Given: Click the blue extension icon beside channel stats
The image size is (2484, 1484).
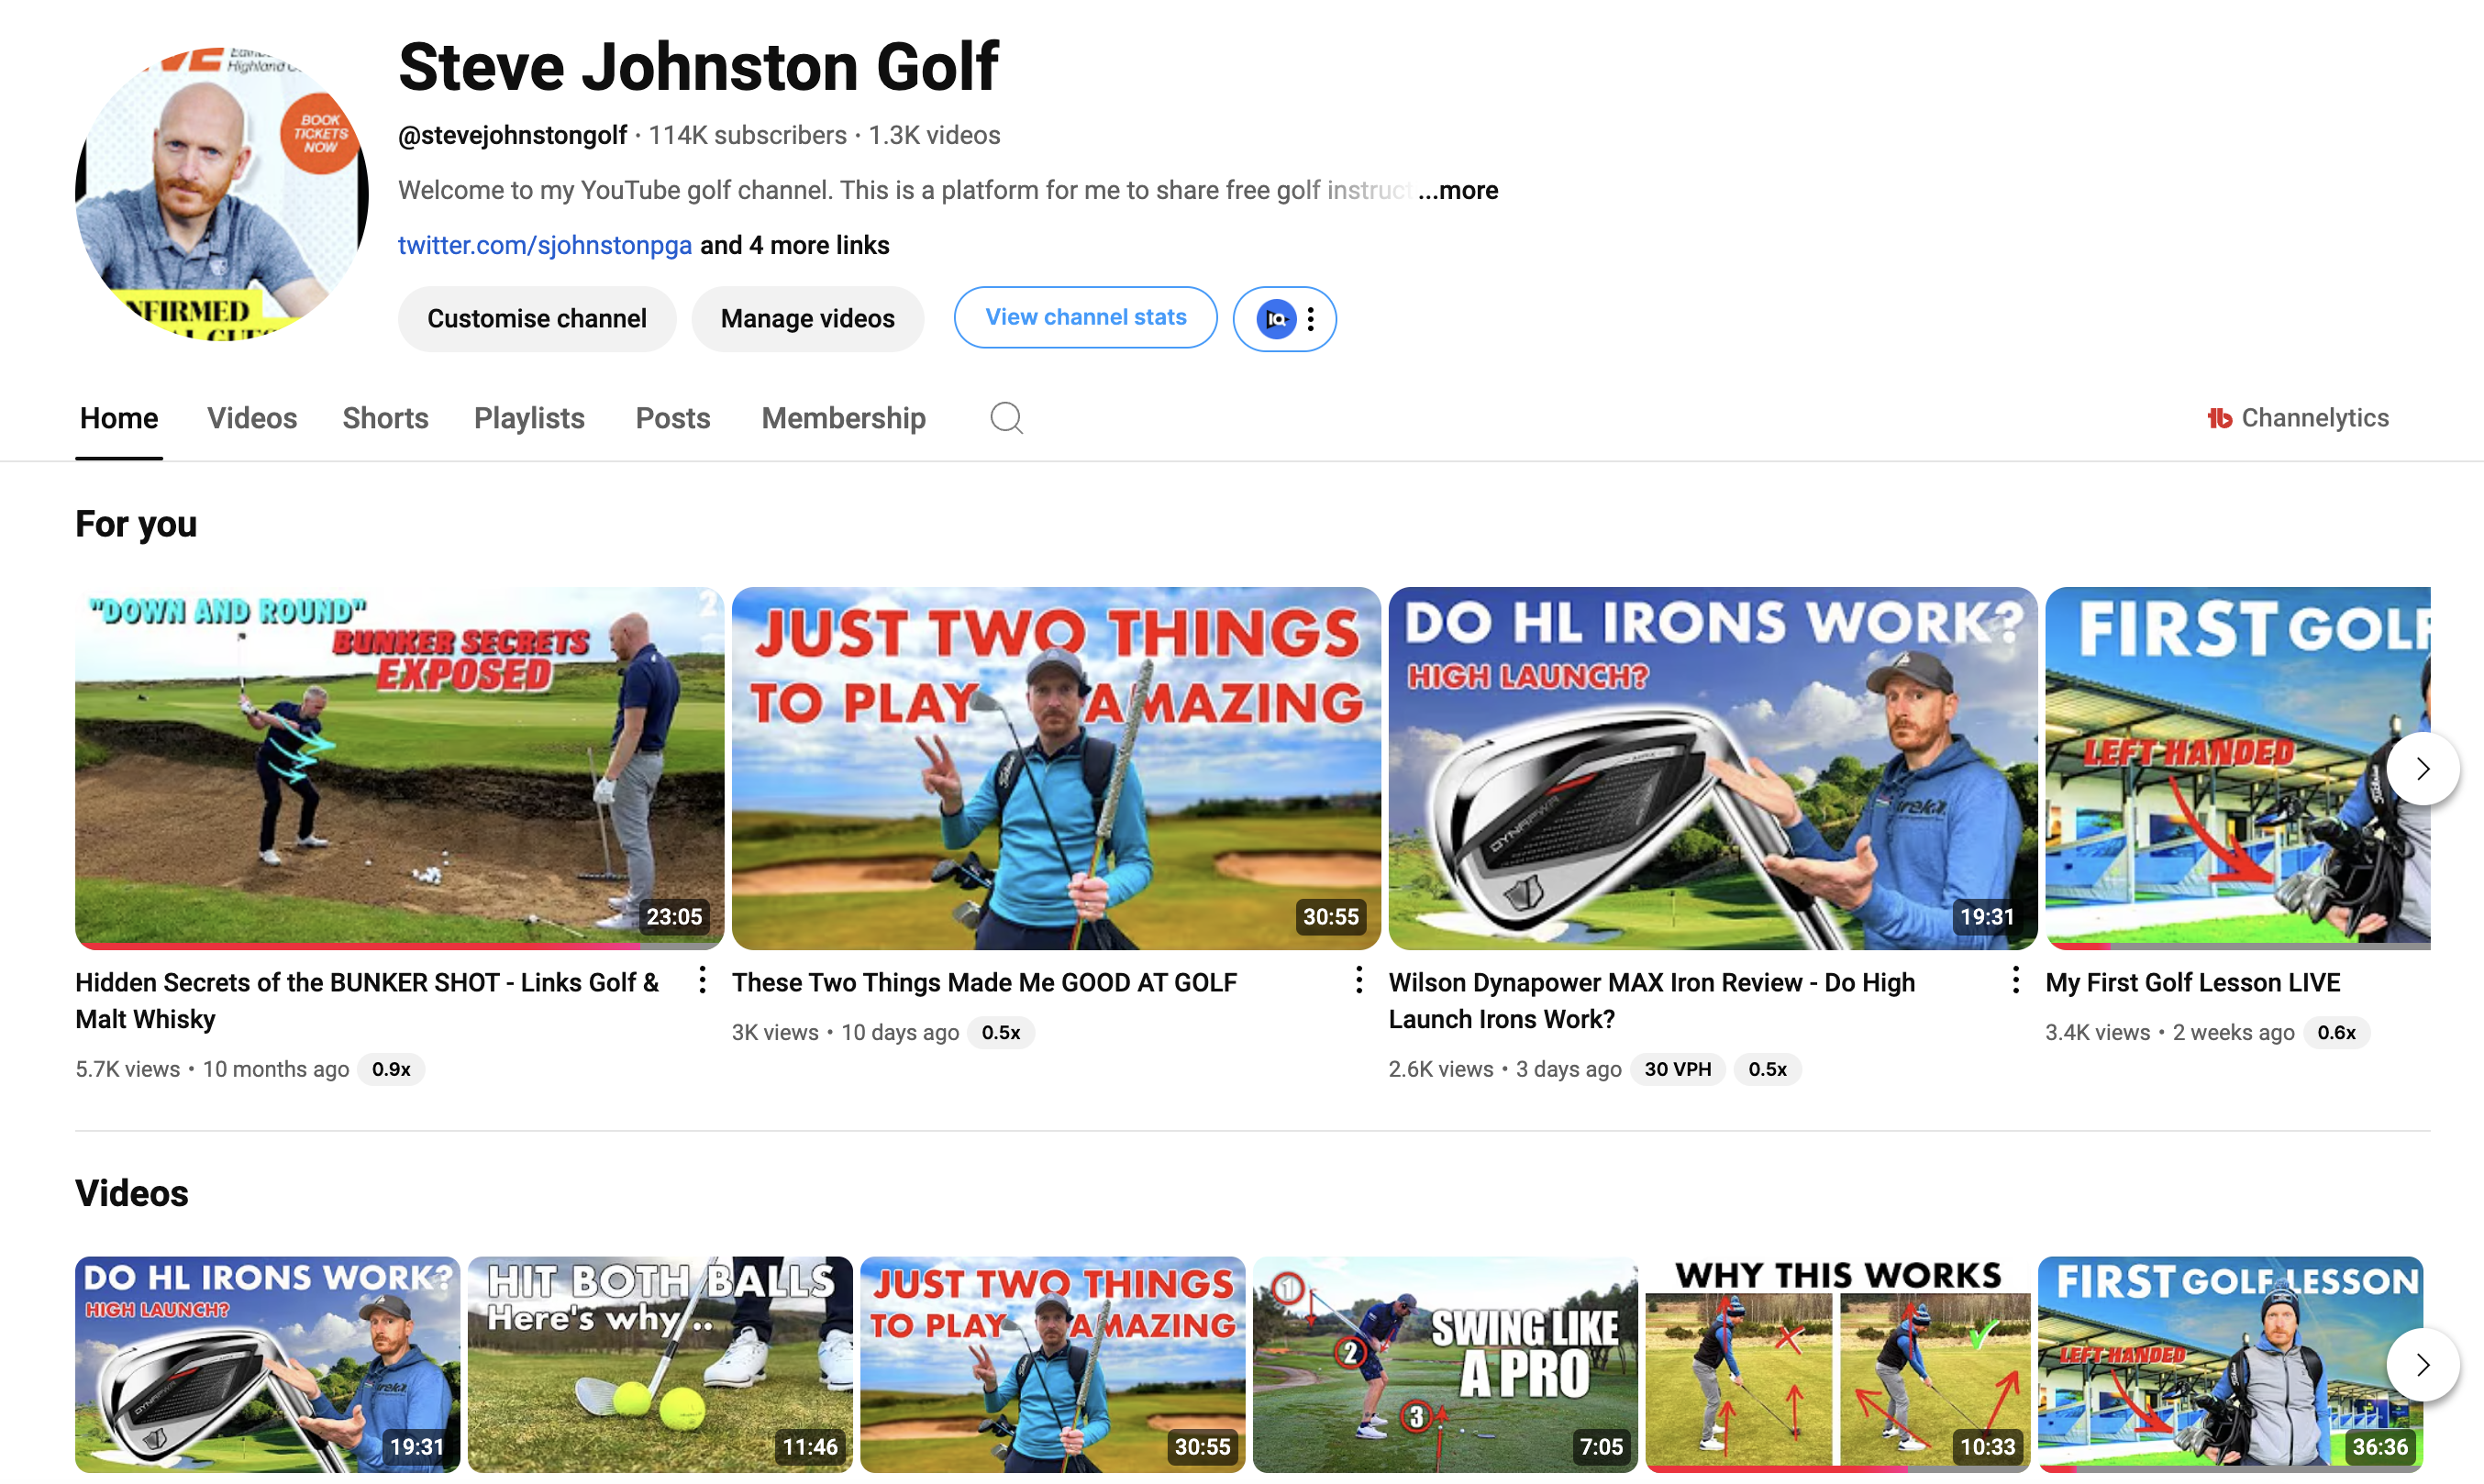Looking at the screenshot, I should click(x=1276, y=319).
